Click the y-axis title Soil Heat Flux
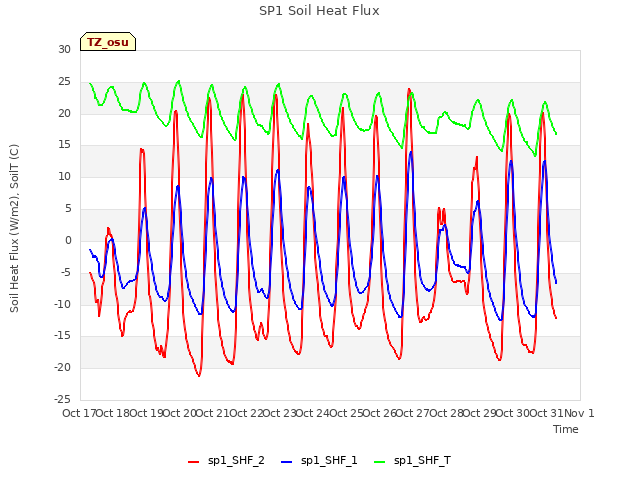This screenshot has height=480, width=640. (14, 229)
